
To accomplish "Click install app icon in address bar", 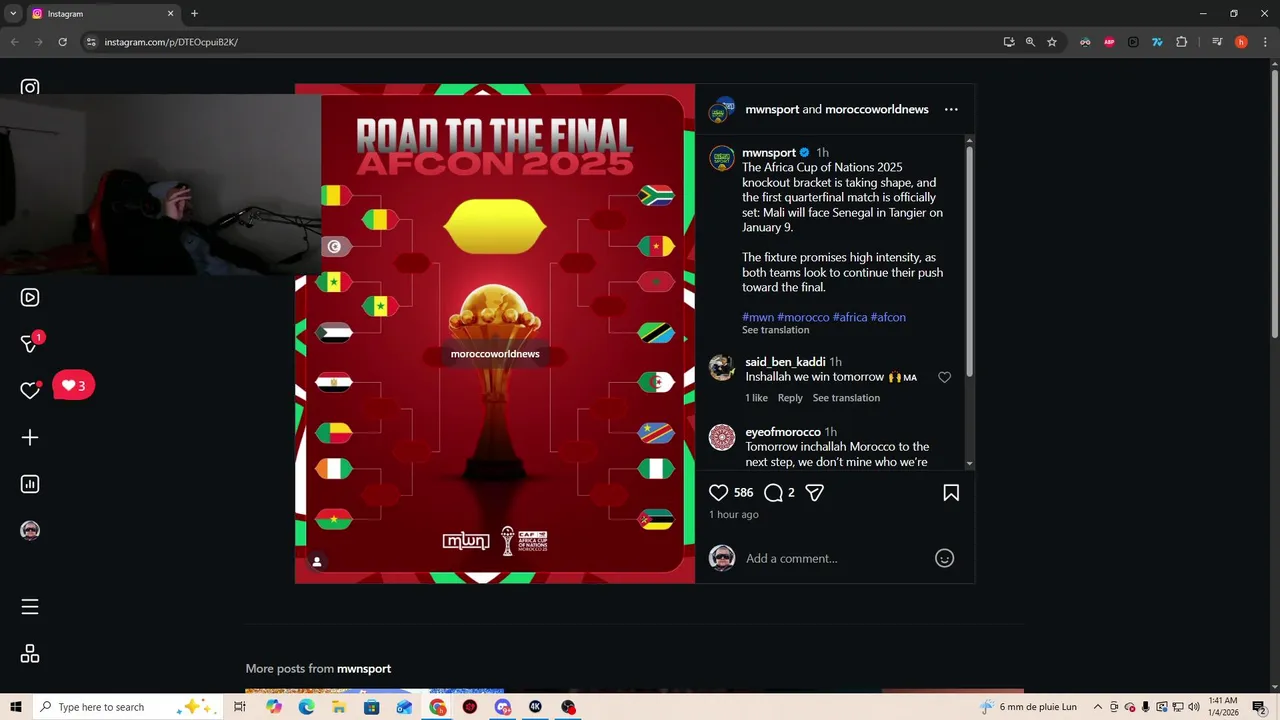I will point(1009,42).
